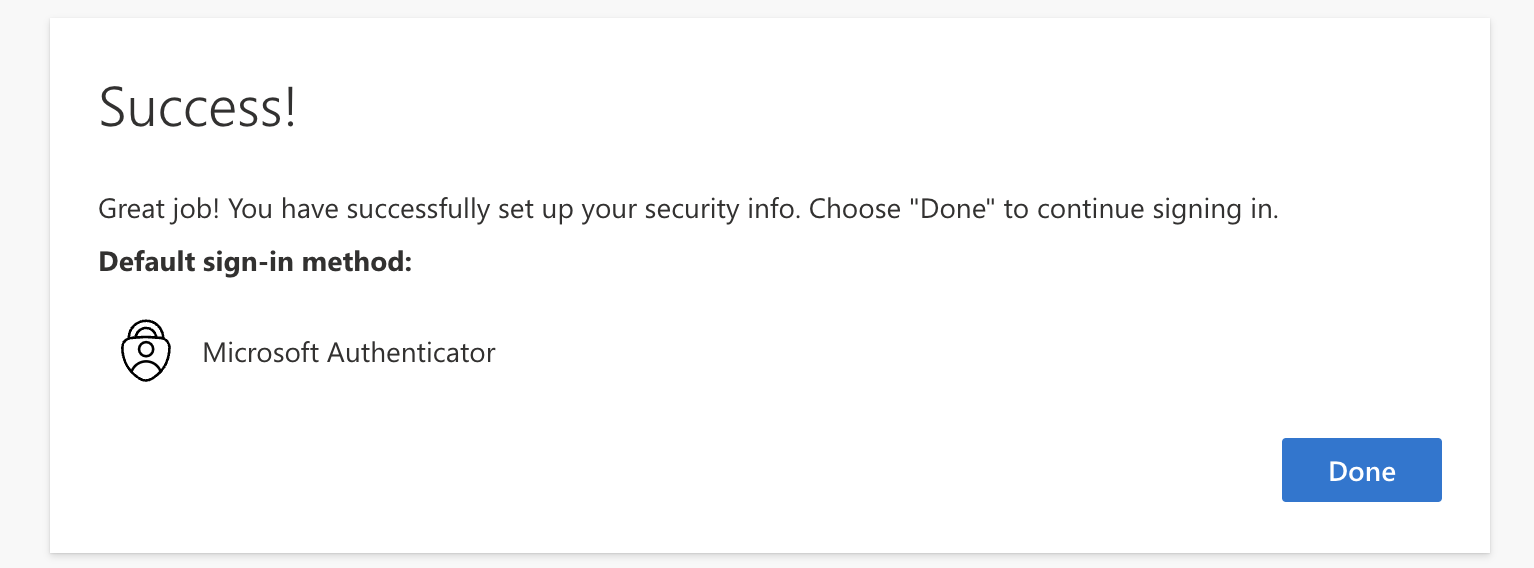Click the word "successfully" in the message
The image size is (1534, 568).
[x=410, y=210]
